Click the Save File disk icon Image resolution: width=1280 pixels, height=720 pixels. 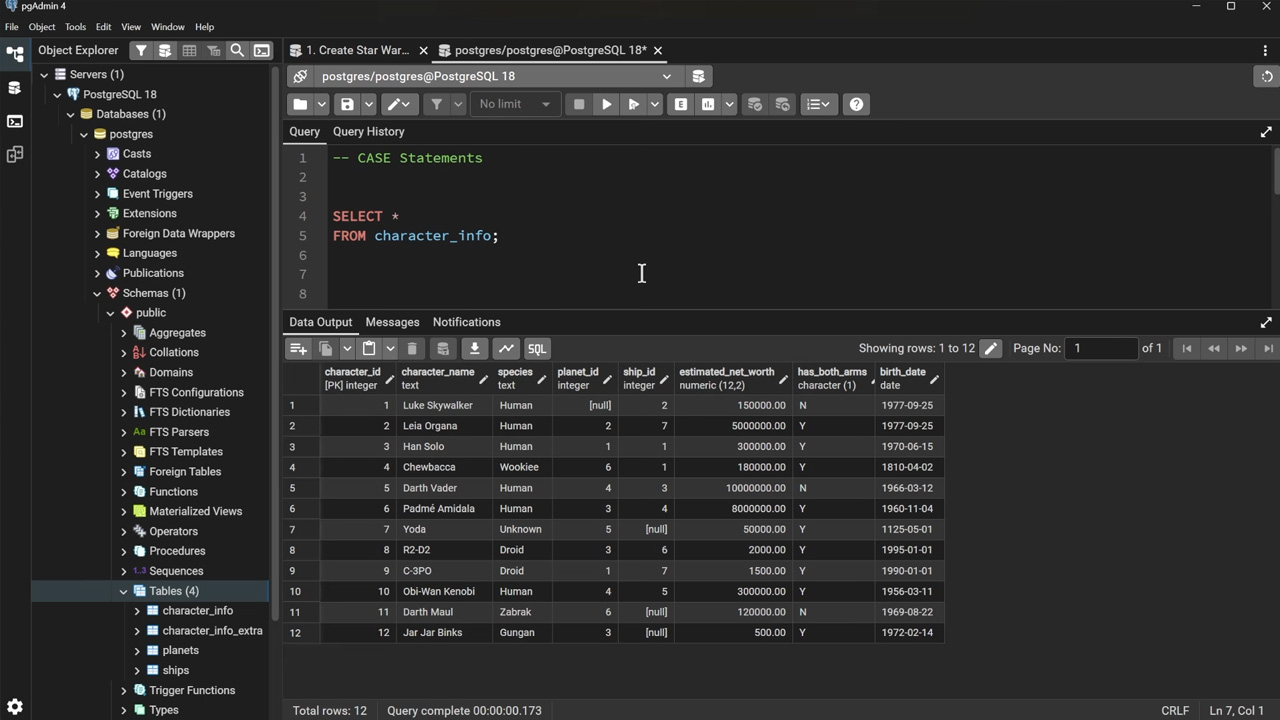[347, 104]
